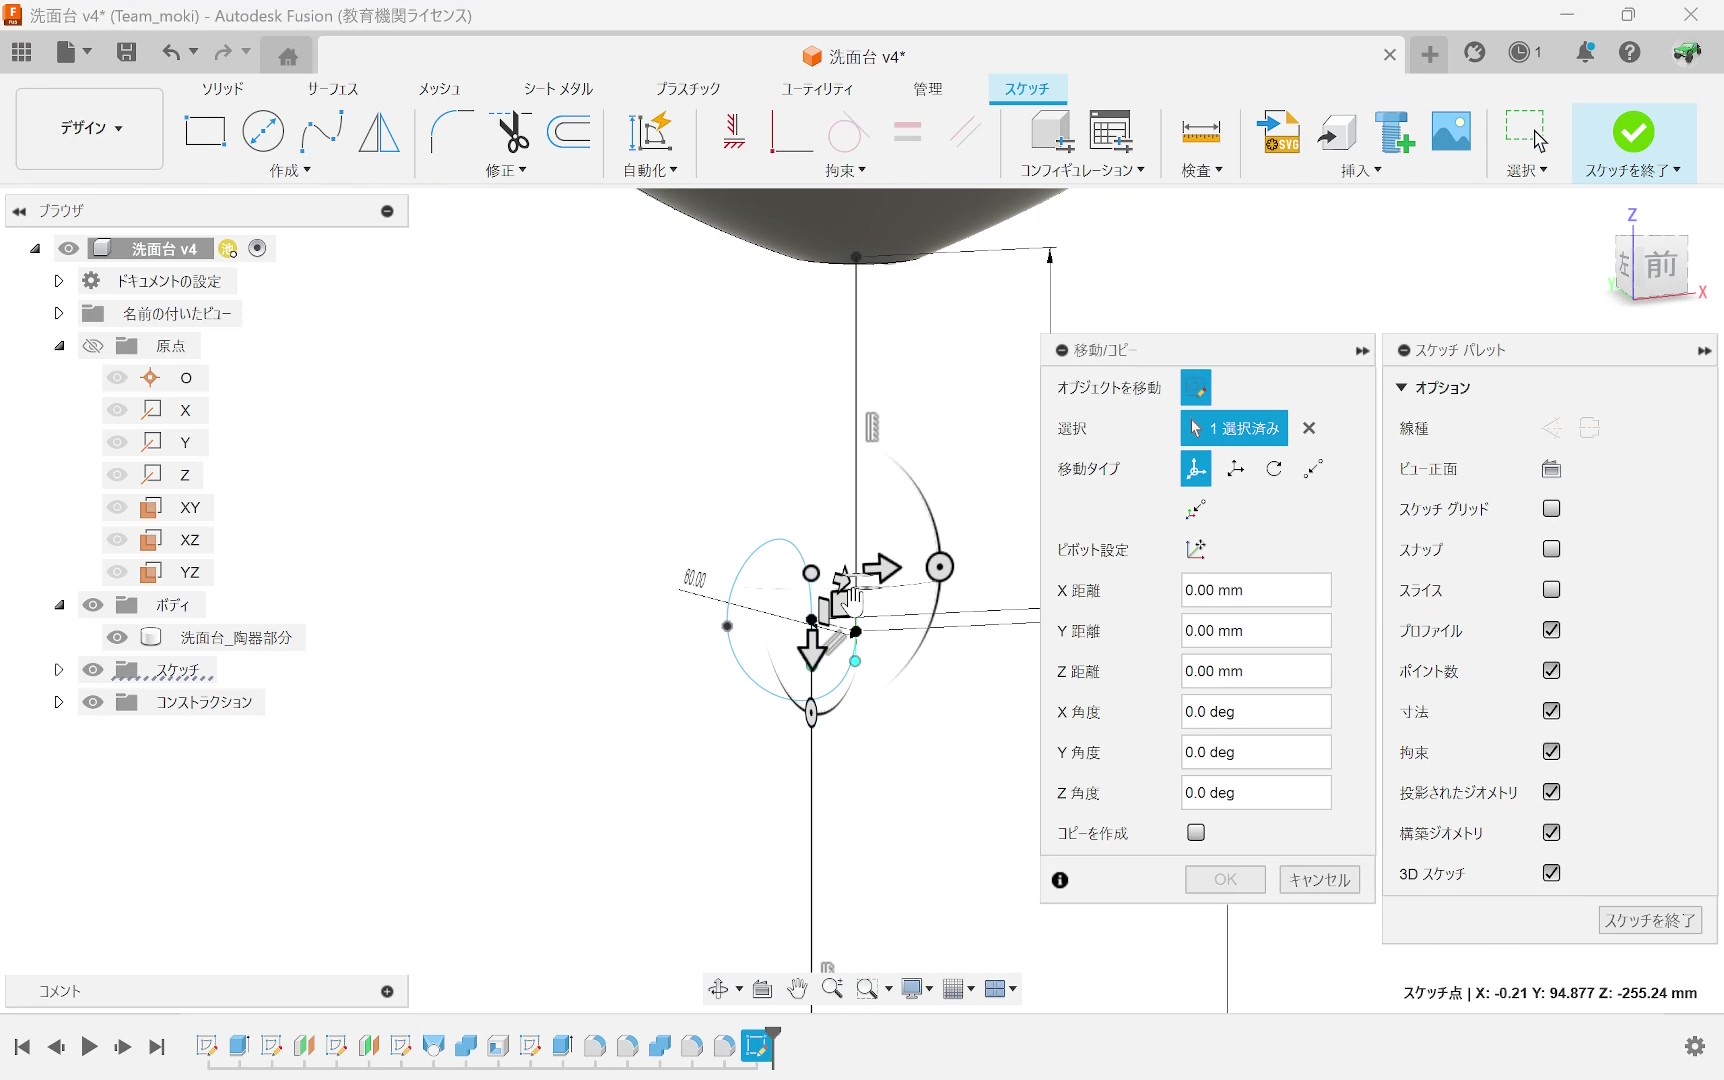The height and width of the screenshot is (1080, 1724).
Task: Switch to the ユーティリティ tab
Action: point(818,89)
